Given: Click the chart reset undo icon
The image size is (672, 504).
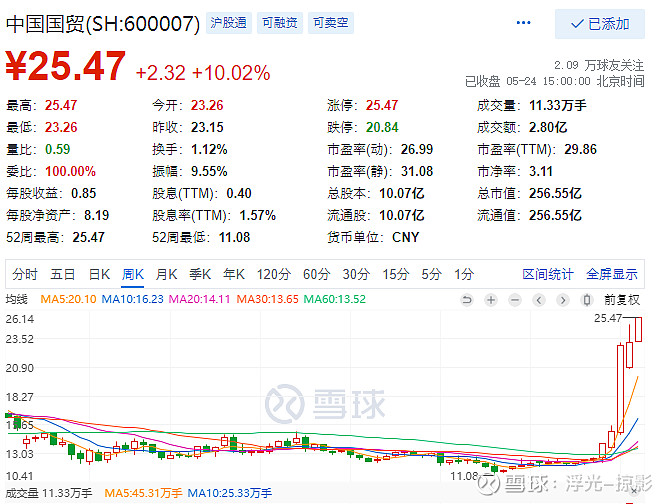Looking at the screenshot, I should point(467,300).
